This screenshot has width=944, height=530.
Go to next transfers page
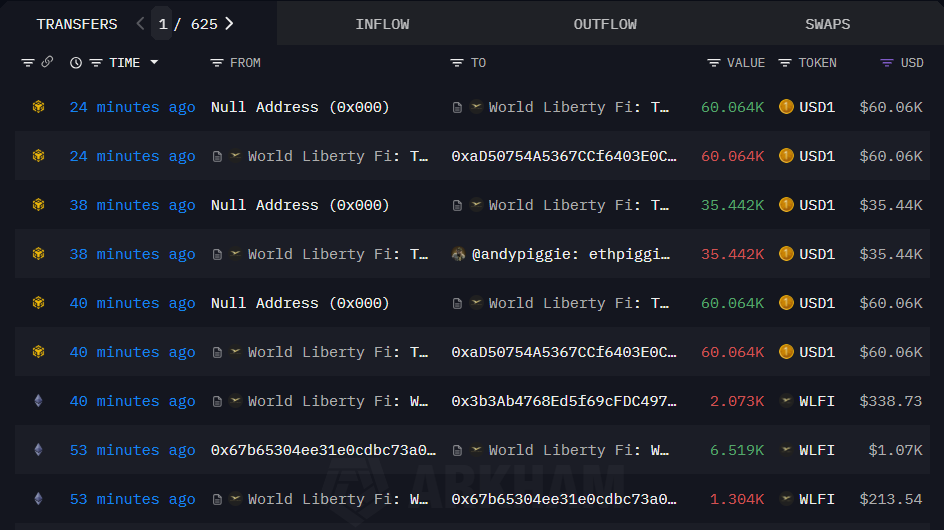(x=230, y=24)
